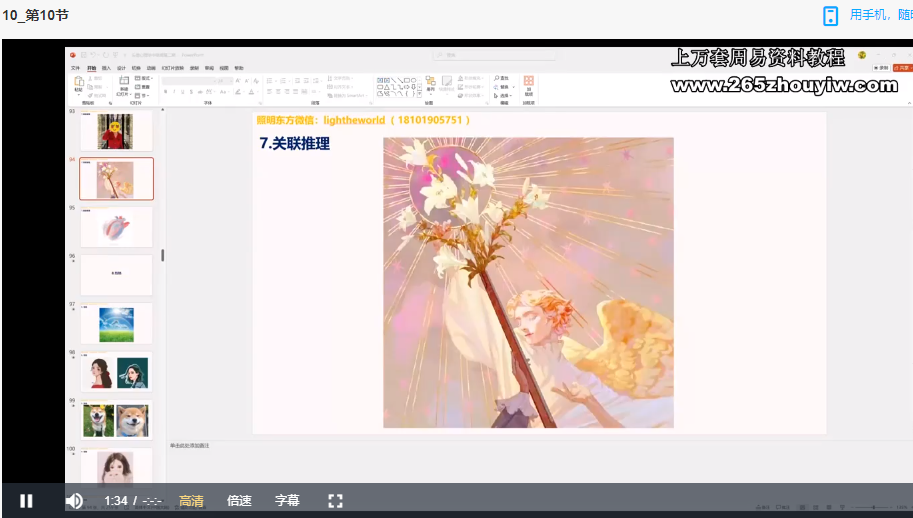Toggle Italic formatting
The width and height of the screenshot is (913, 518).
coord(174,91)
